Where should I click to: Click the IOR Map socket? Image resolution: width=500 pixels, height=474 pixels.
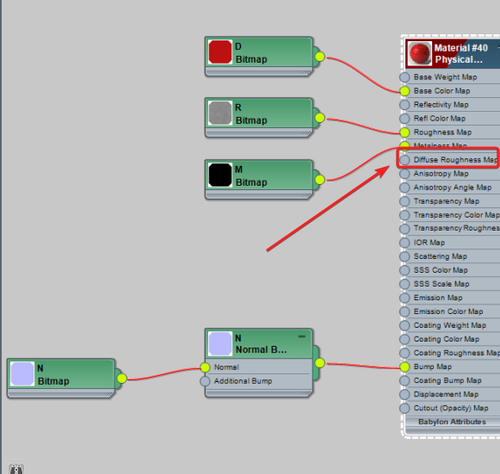(405, 243)
